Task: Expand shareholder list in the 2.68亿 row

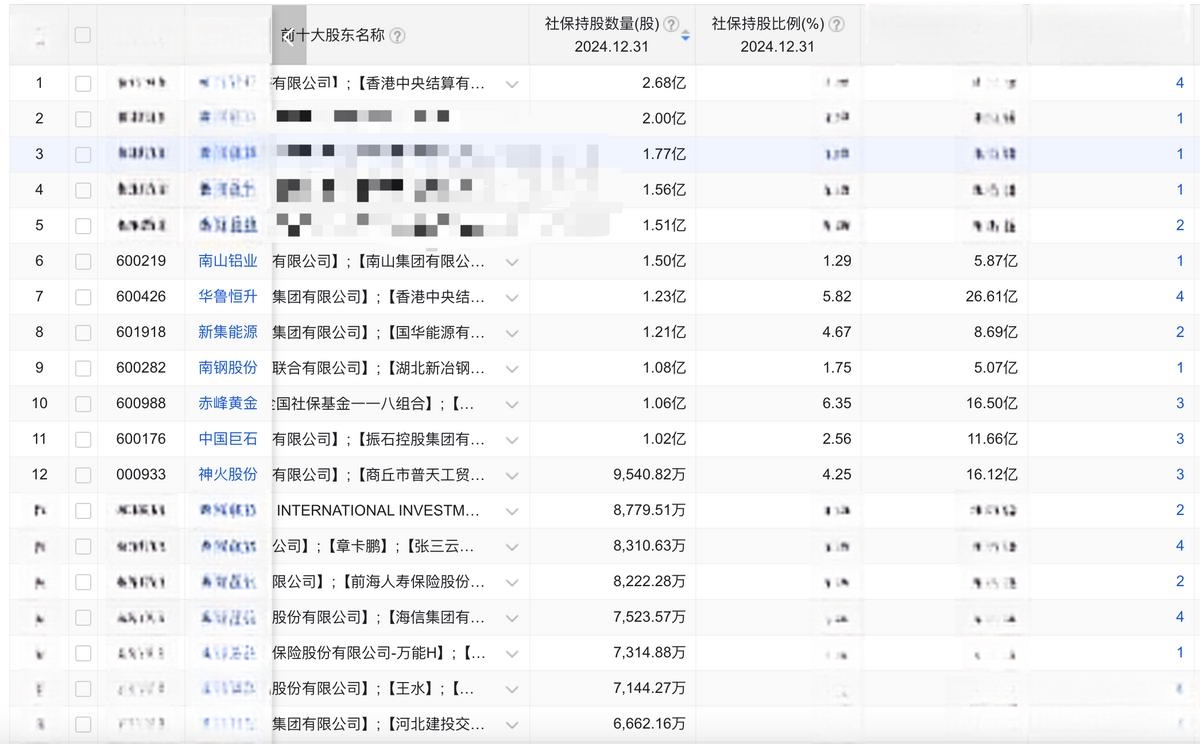Action: coord(512,84)
